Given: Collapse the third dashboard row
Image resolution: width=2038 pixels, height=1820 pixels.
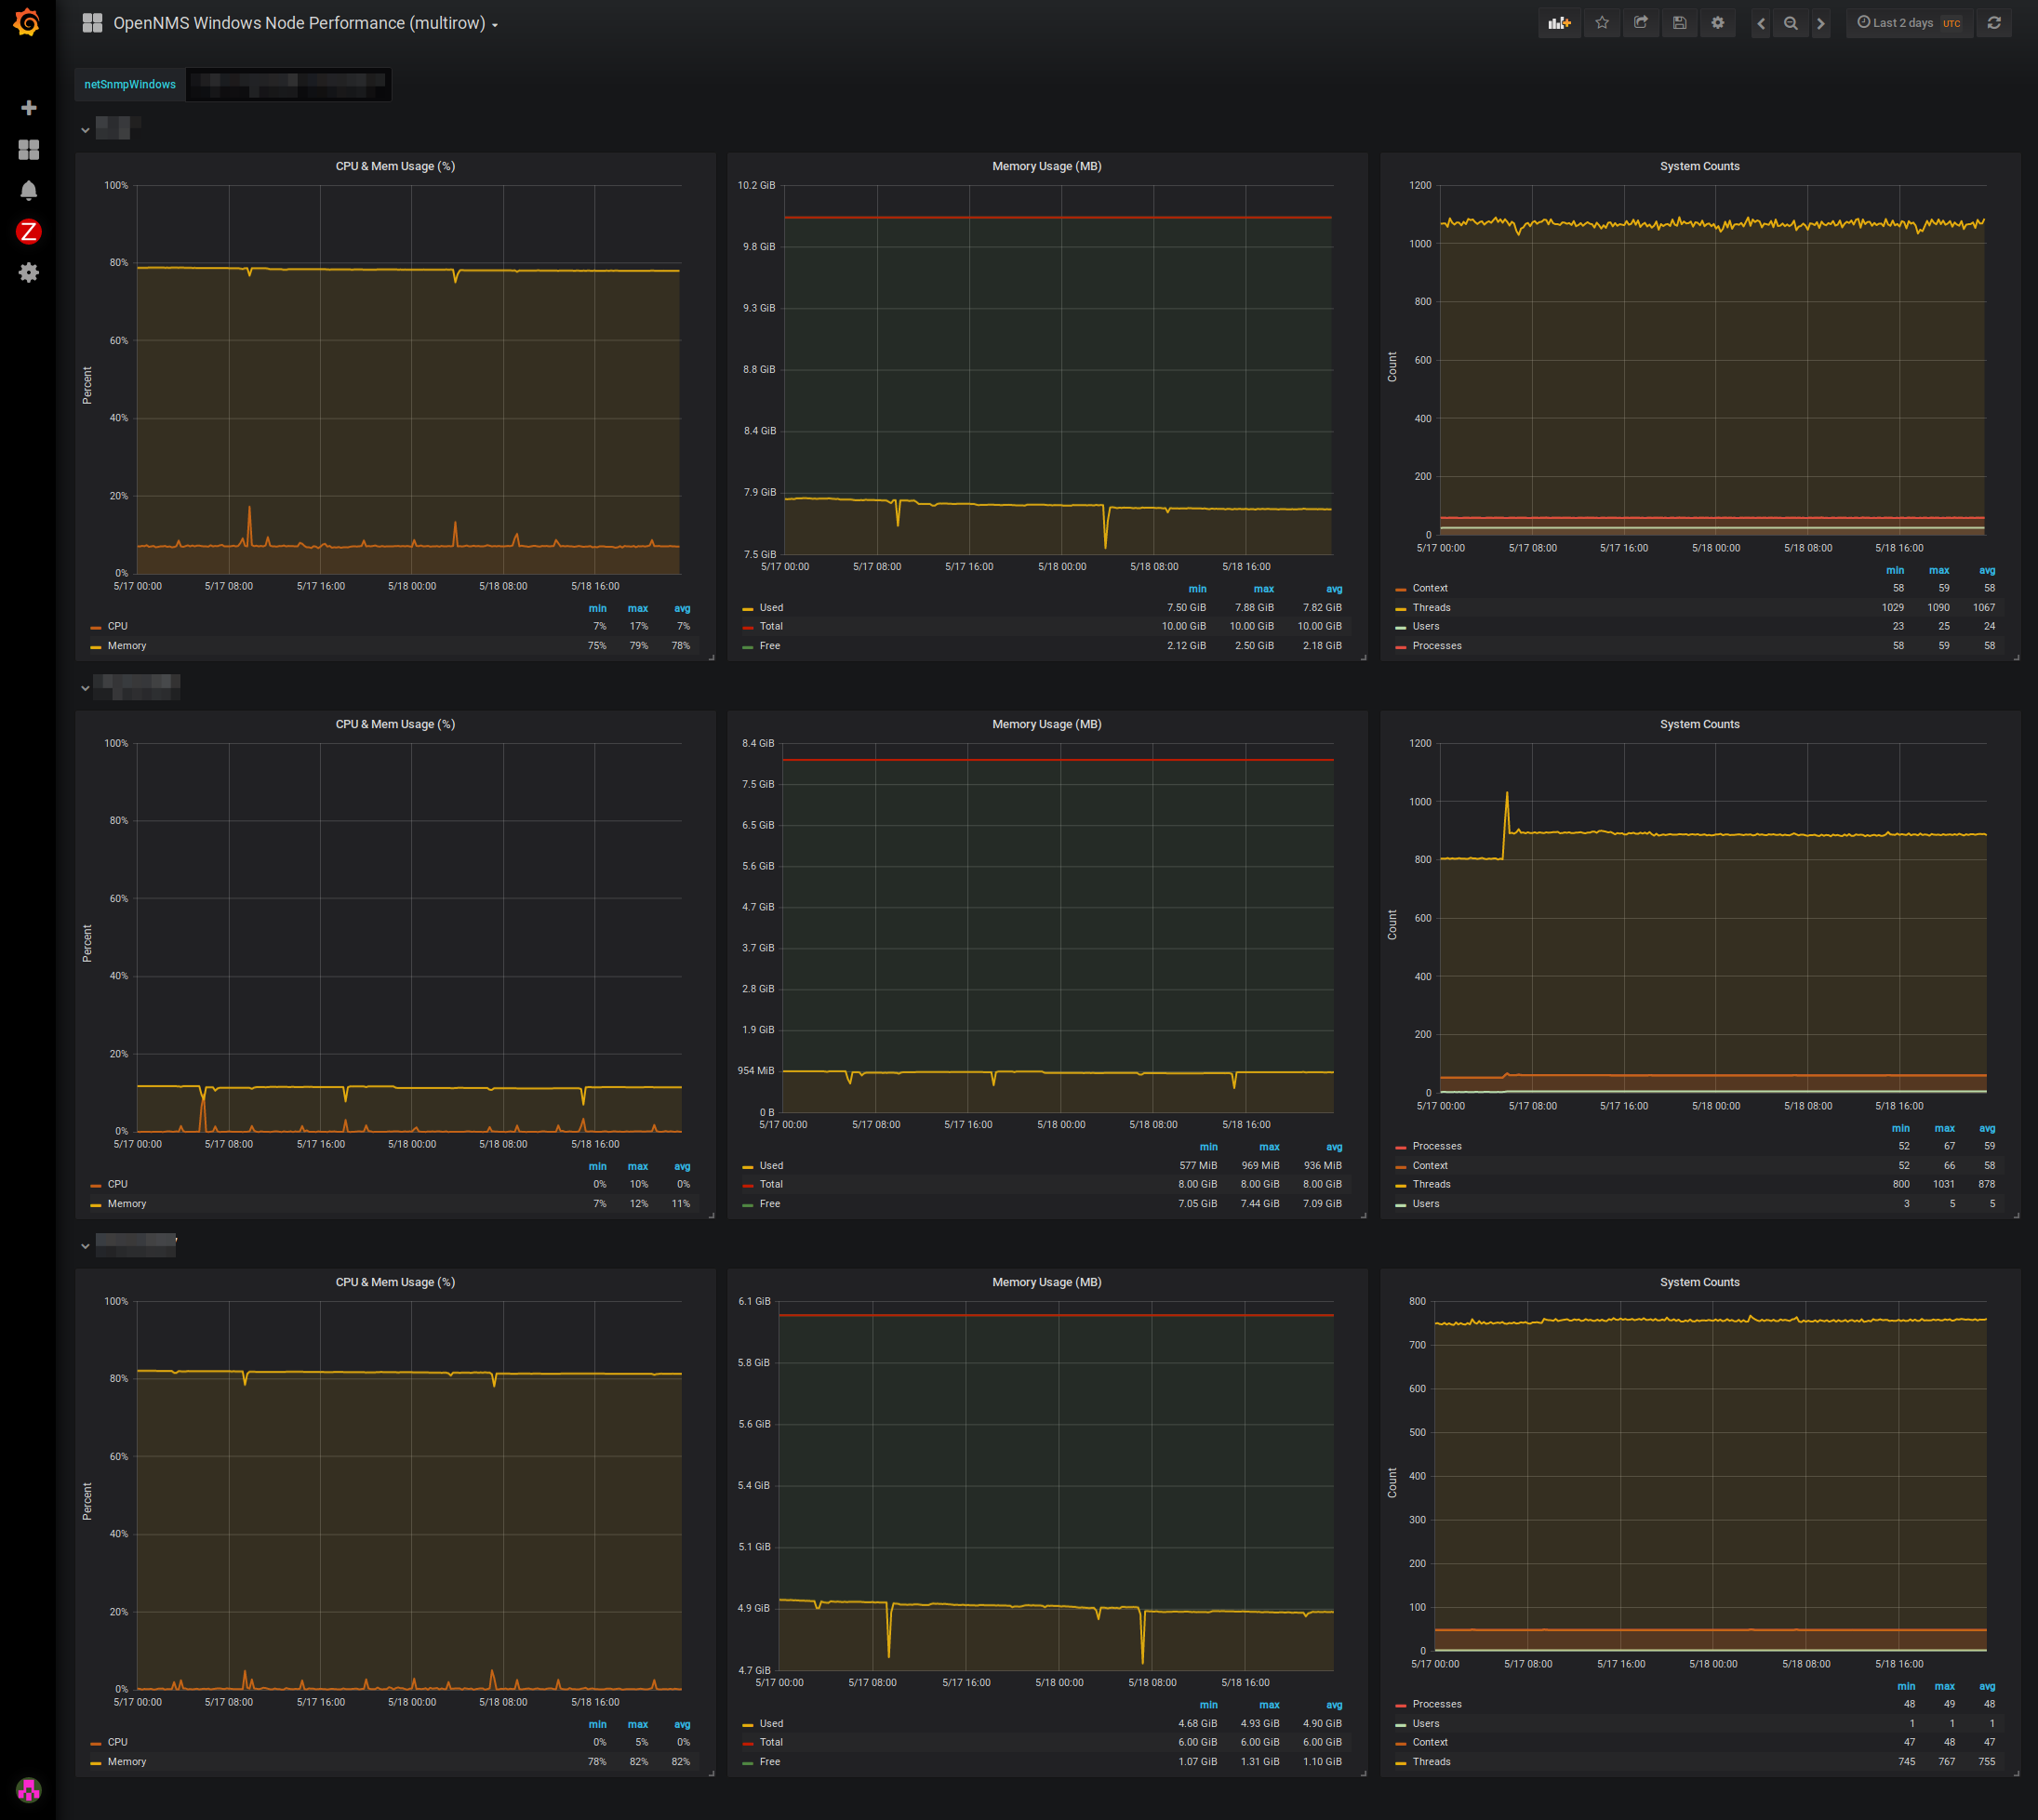Looking at the screenshot, I should click(85, 1246).
